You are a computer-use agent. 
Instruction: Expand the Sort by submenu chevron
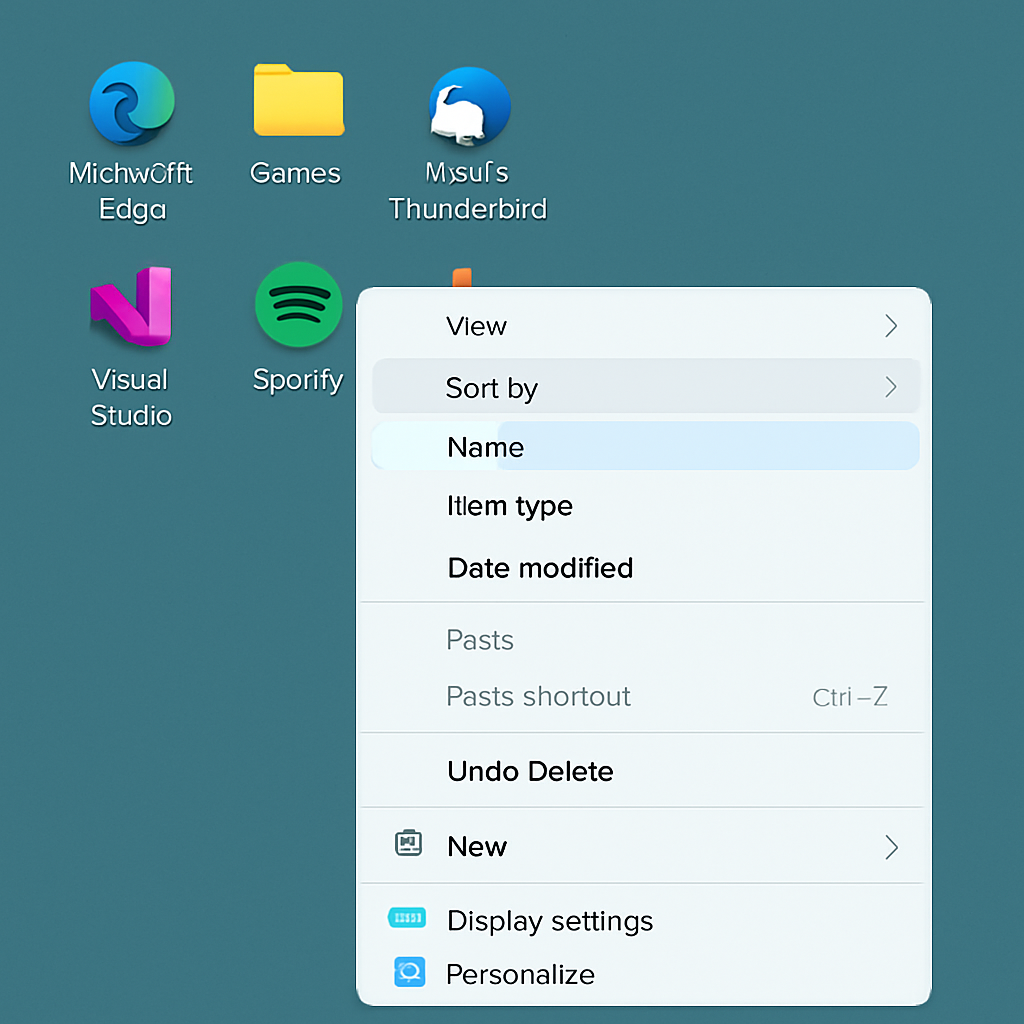tap(891, 387)
